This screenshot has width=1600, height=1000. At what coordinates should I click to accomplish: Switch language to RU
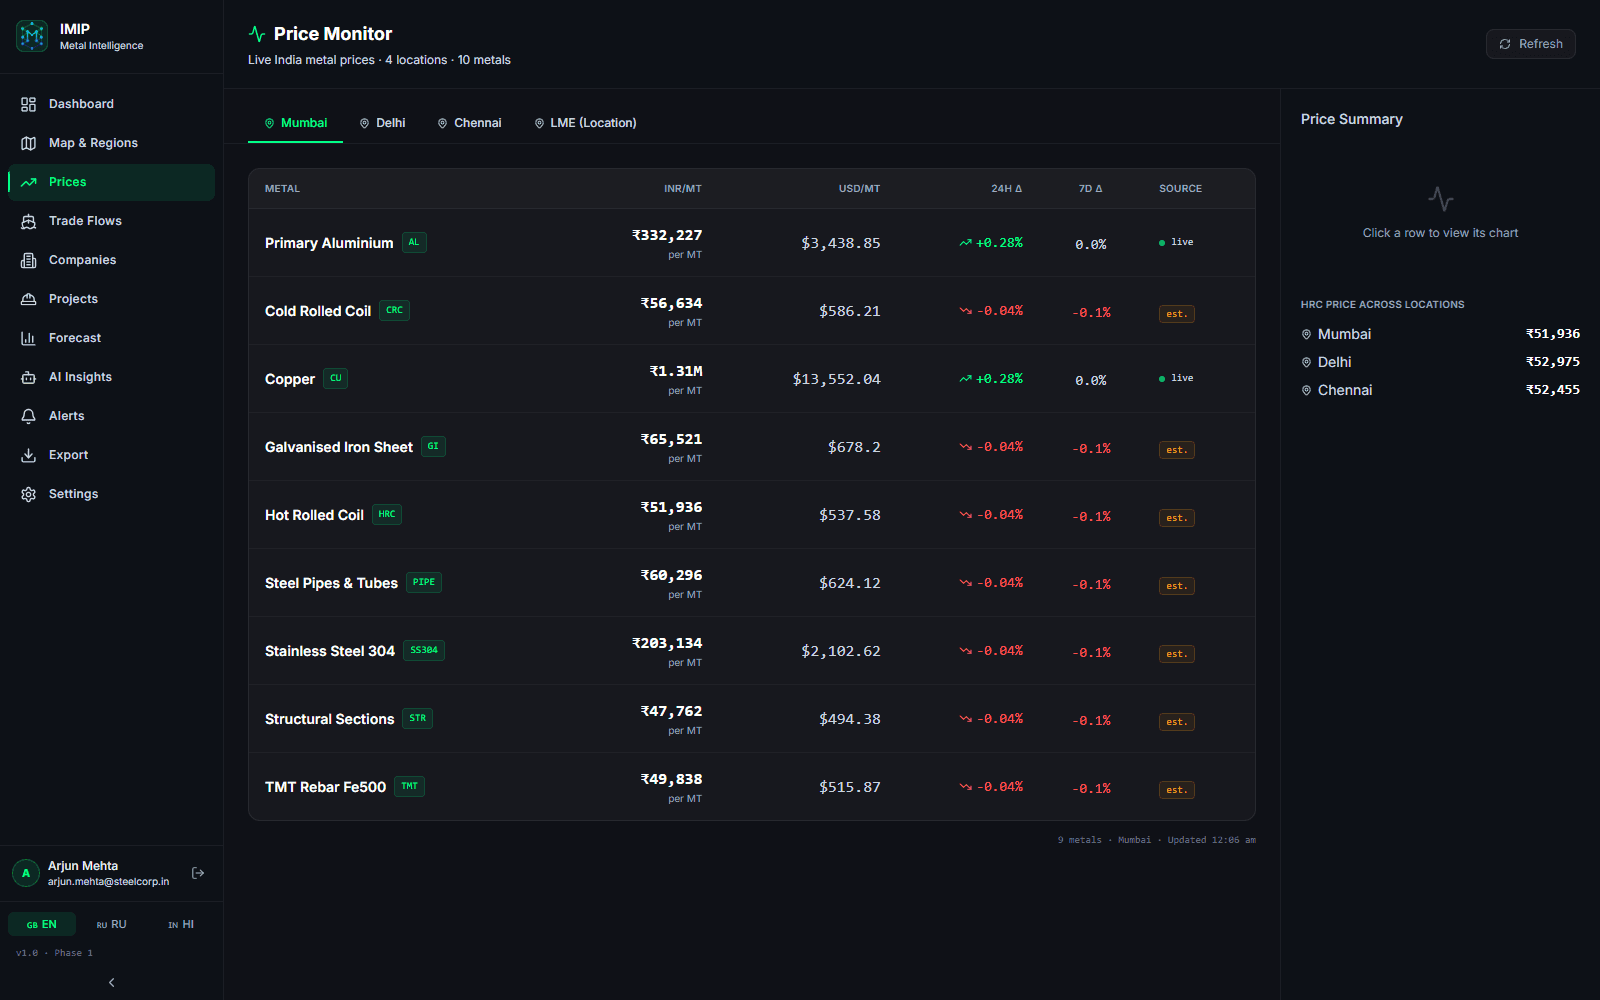click(112, 925)
